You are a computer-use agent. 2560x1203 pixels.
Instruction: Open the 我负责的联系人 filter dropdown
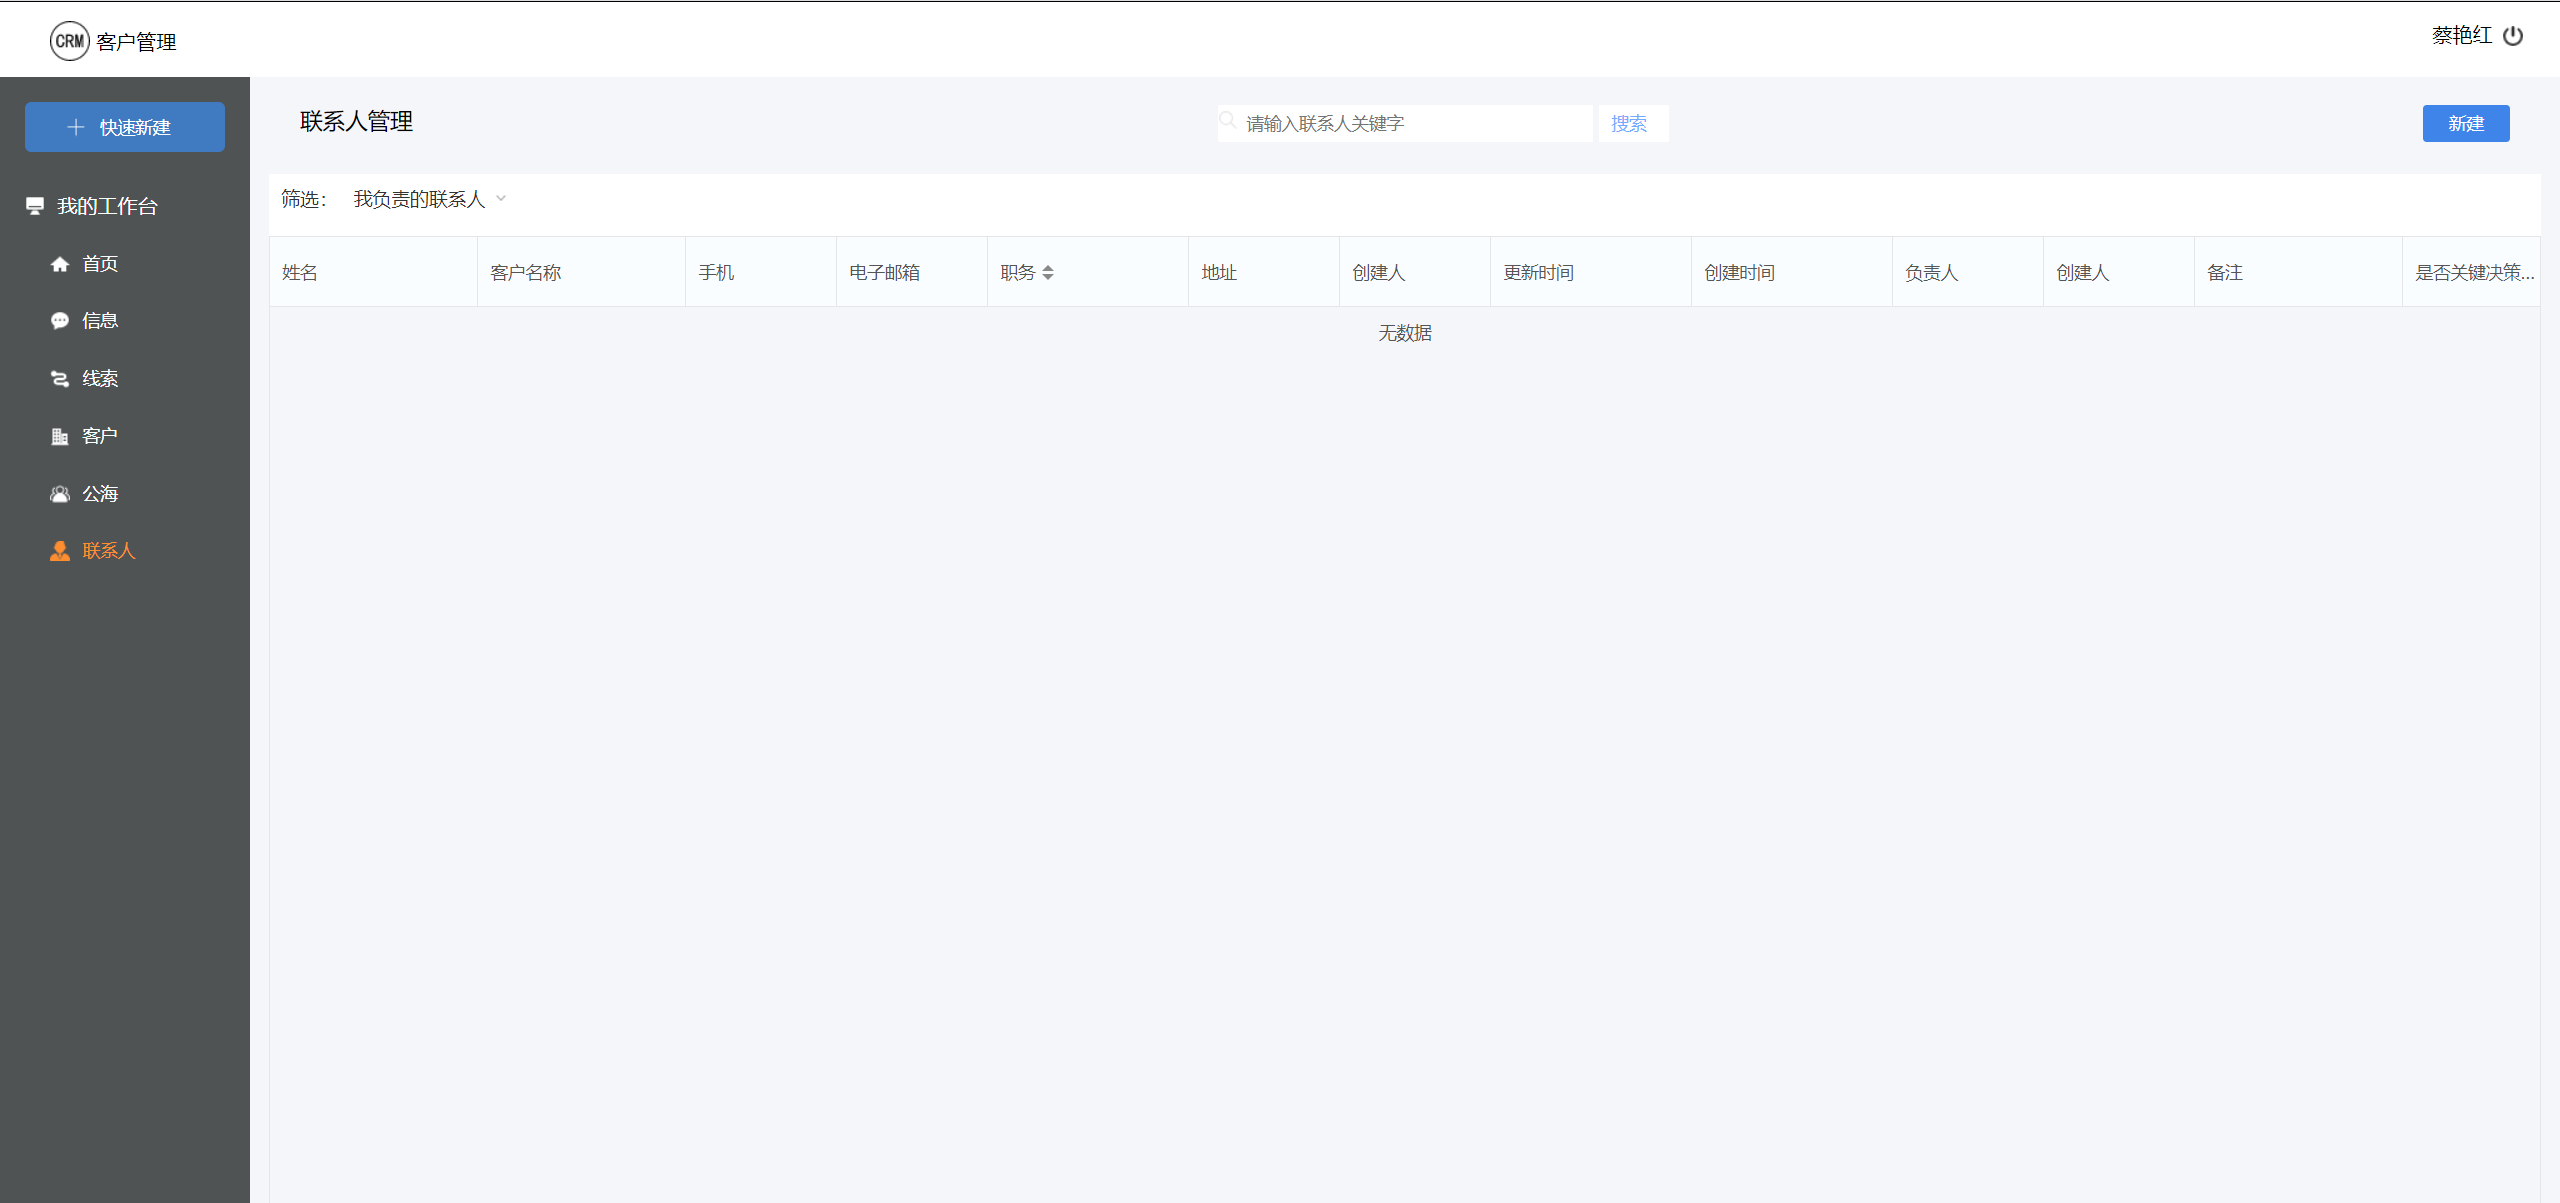[x=419, y=199]
